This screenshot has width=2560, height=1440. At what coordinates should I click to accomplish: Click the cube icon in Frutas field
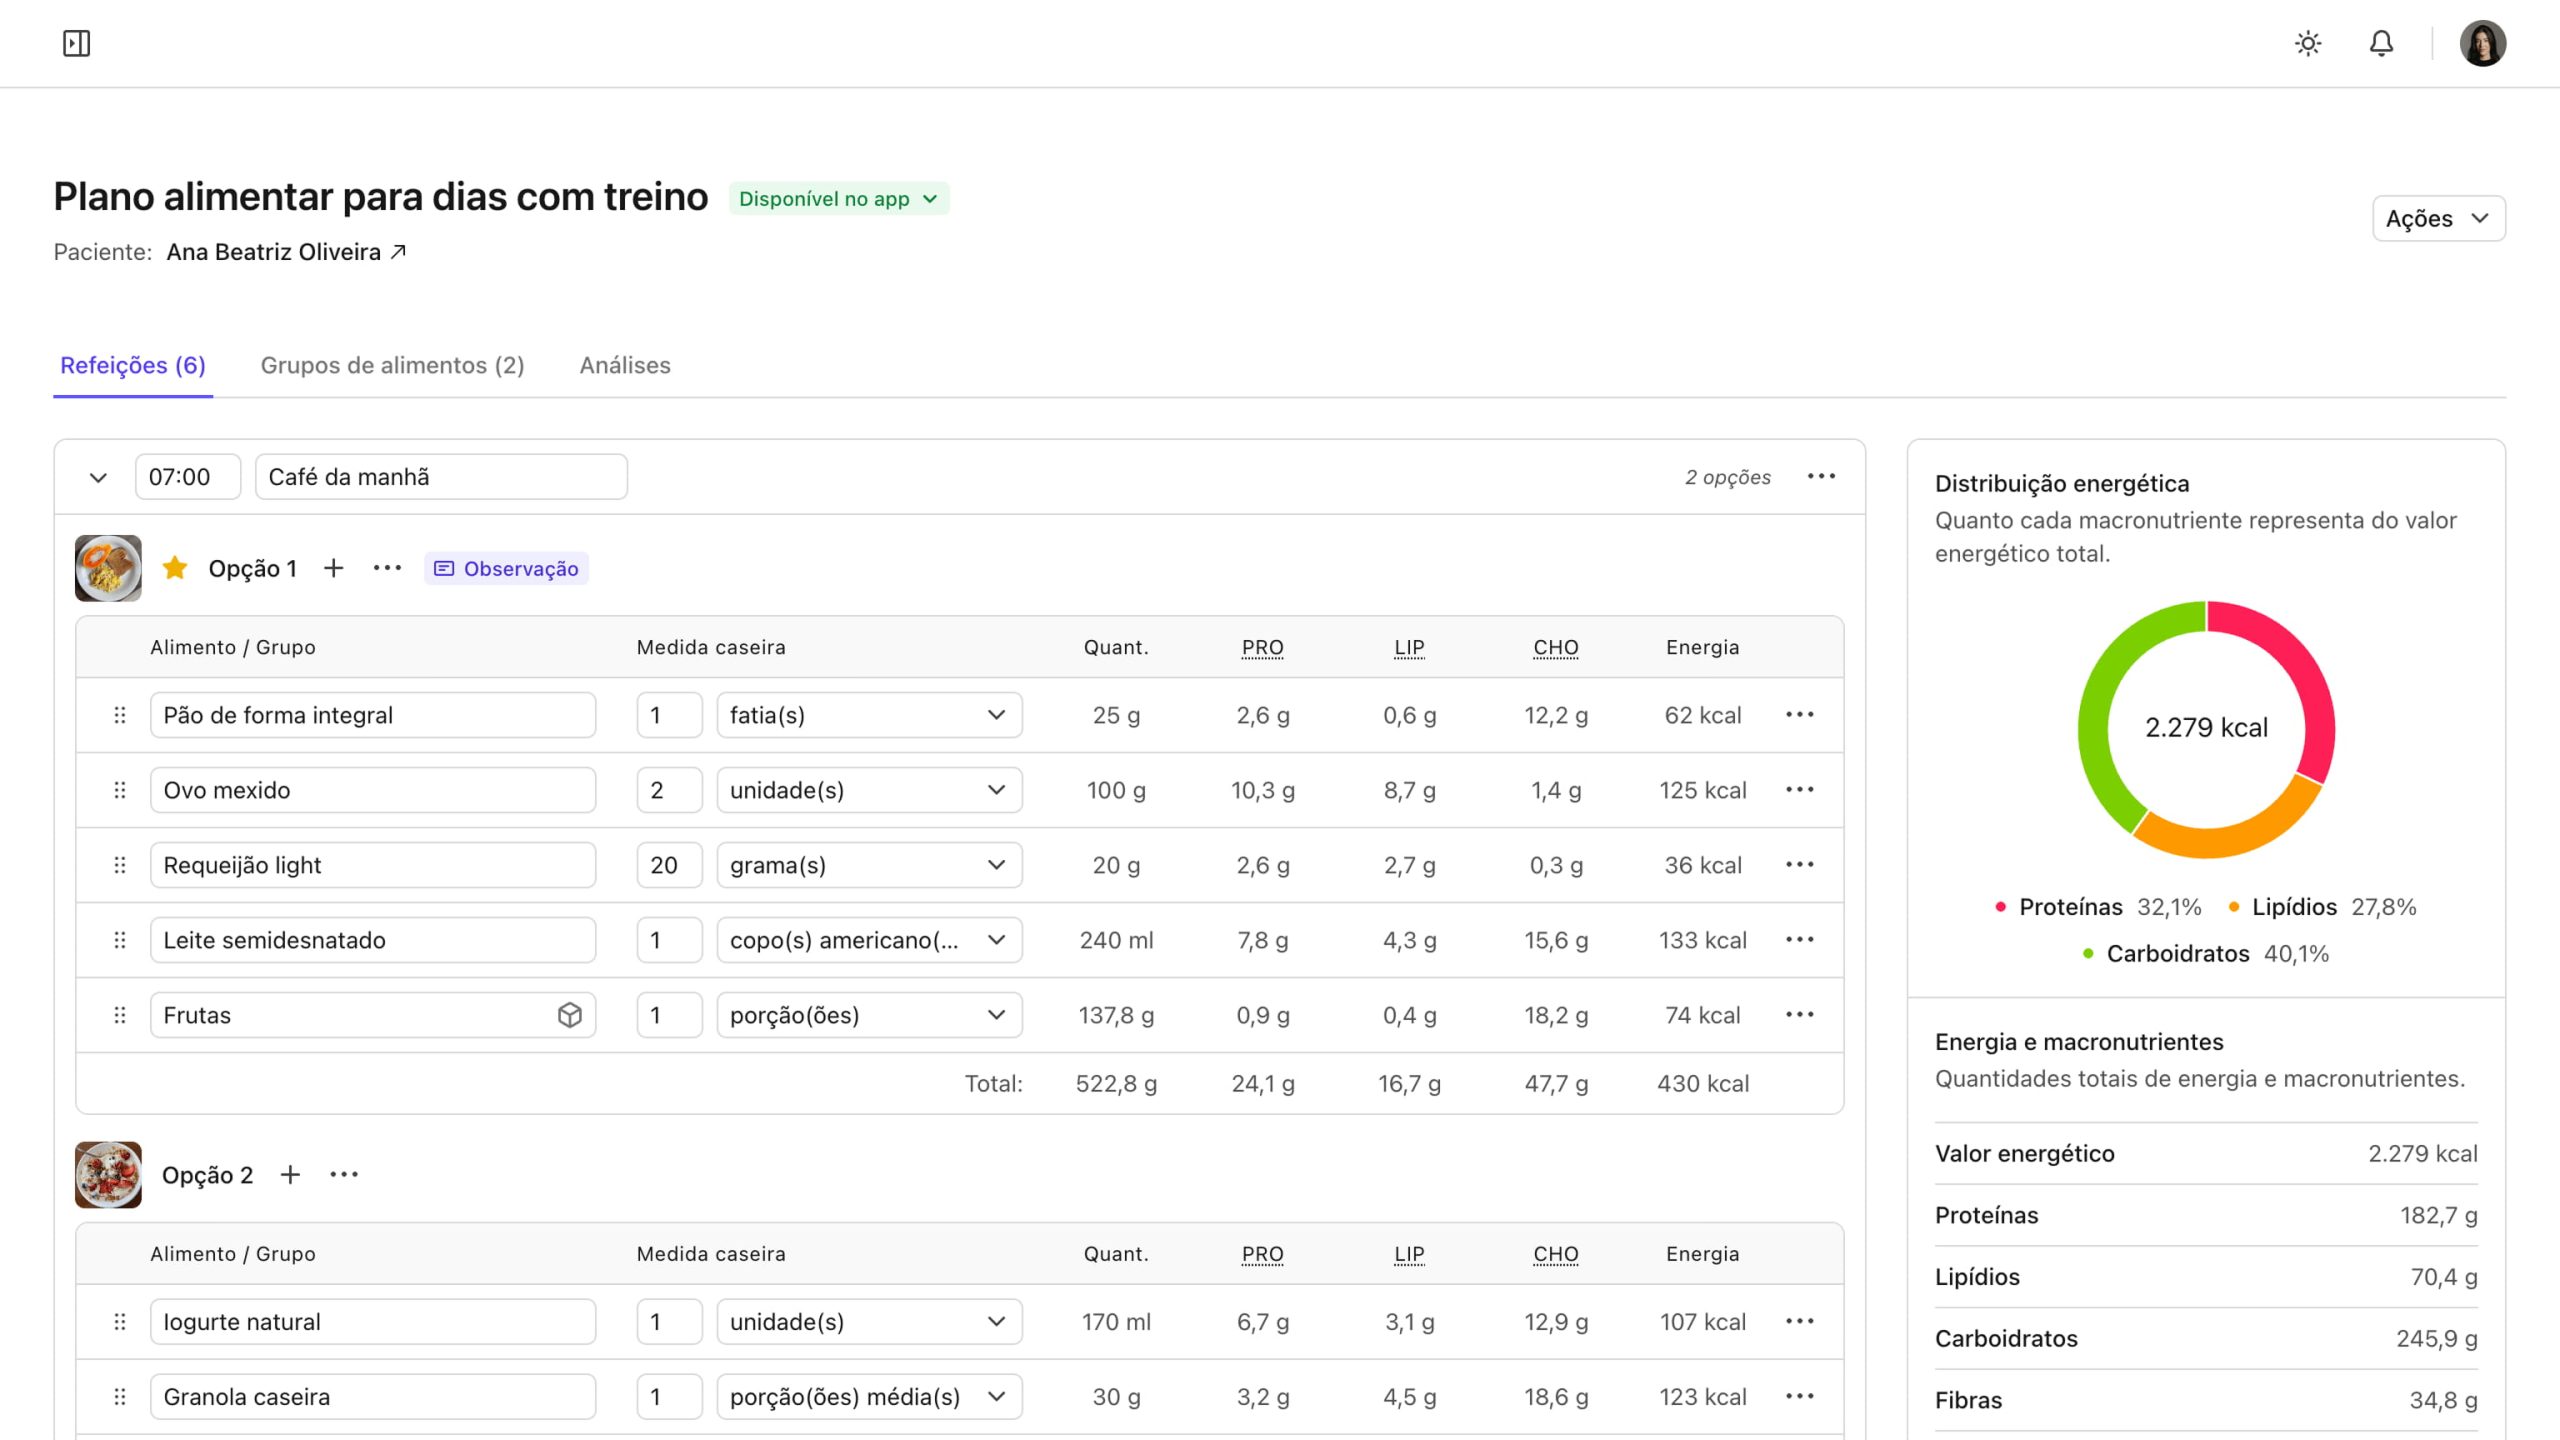(x=569, y=1015)
